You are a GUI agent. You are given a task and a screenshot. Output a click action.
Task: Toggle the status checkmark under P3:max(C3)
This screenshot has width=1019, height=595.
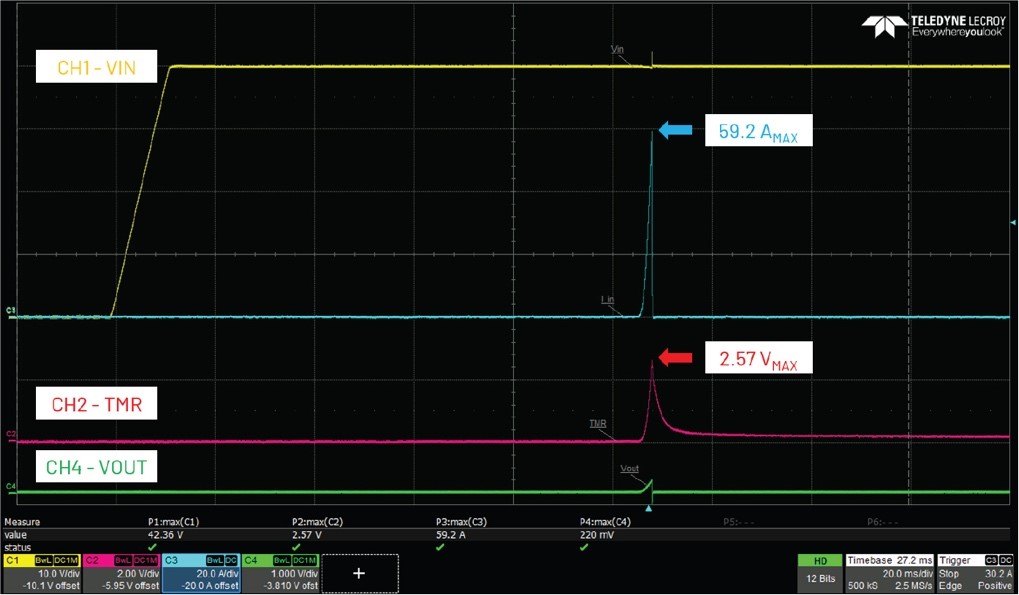[440, 547]
